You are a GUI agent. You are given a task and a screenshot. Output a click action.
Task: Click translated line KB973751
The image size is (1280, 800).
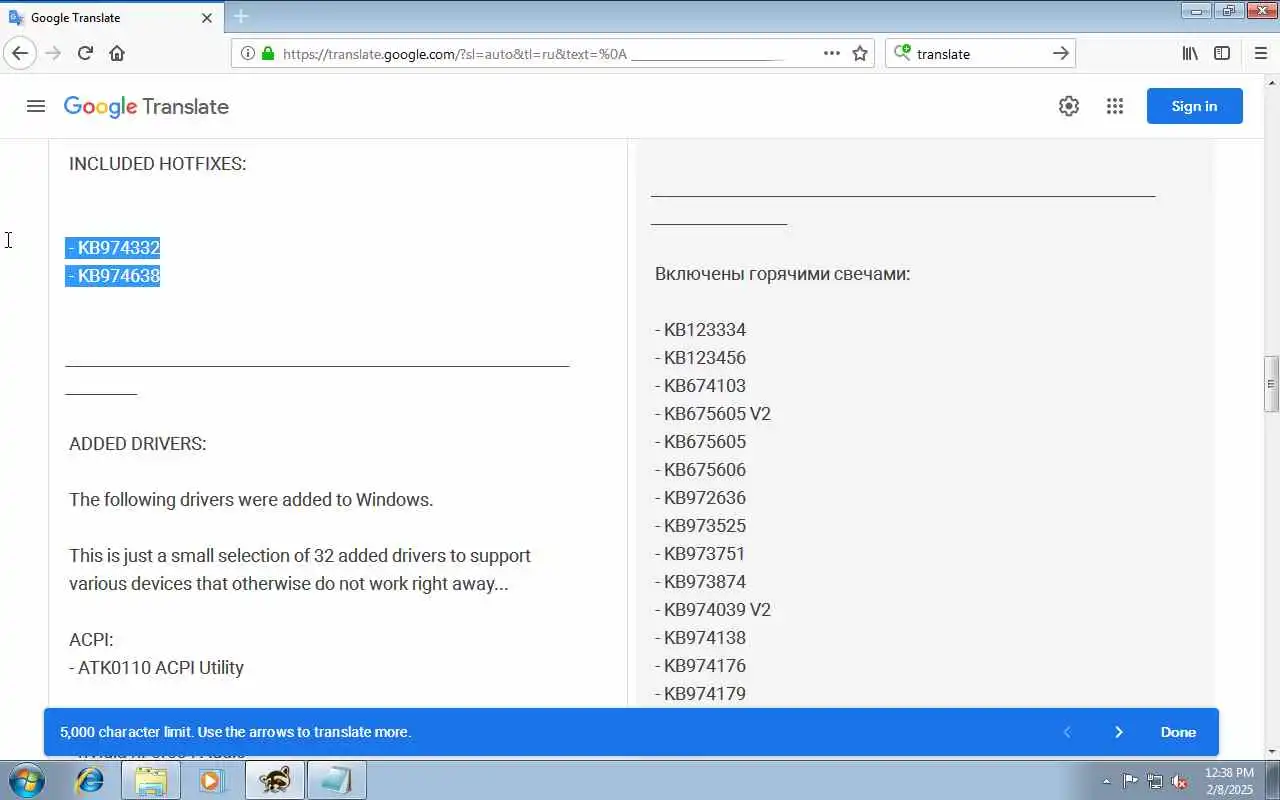pyautogui.click(x=700, y=554)
